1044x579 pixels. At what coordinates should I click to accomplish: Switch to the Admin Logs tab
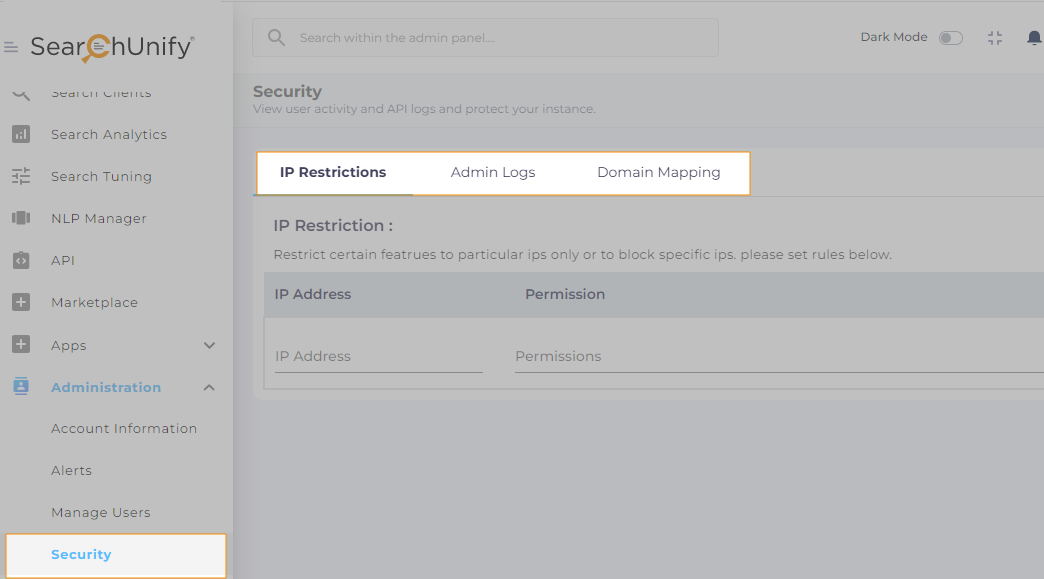[x=493, y=173]
